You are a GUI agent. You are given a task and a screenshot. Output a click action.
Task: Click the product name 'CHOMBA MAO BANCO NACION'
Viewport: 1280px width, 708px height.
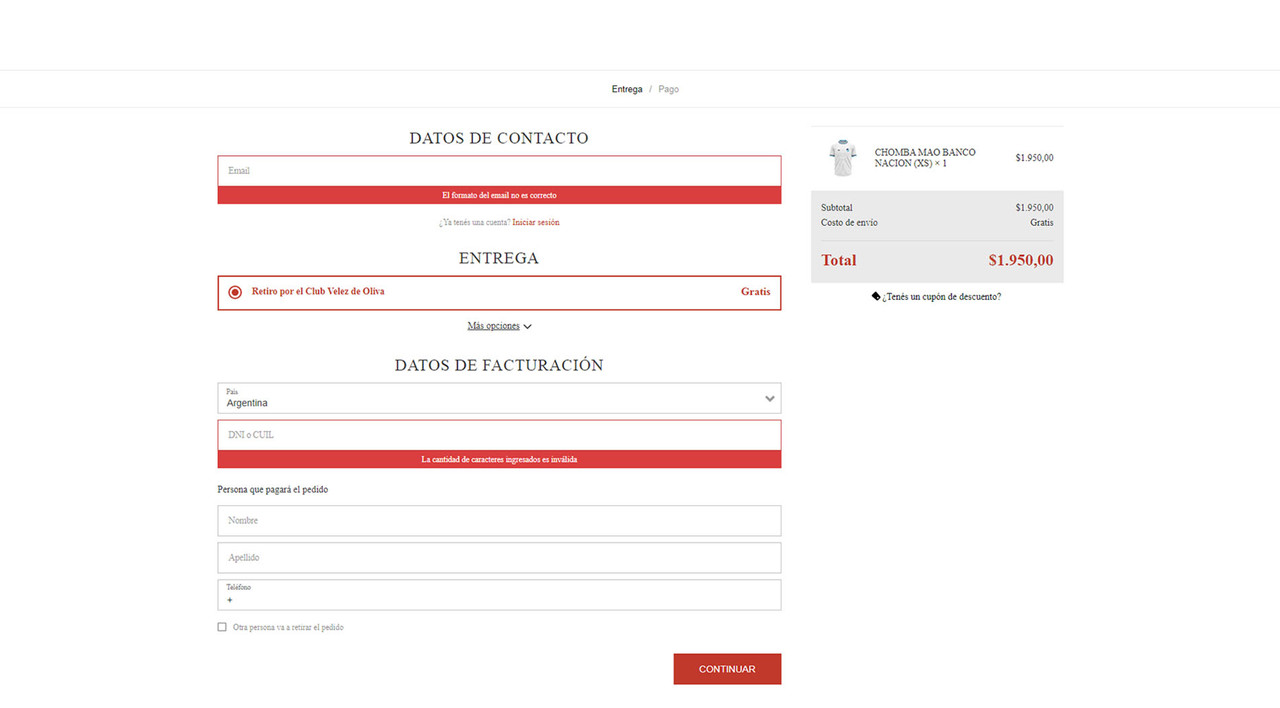(x=925, y=157)
